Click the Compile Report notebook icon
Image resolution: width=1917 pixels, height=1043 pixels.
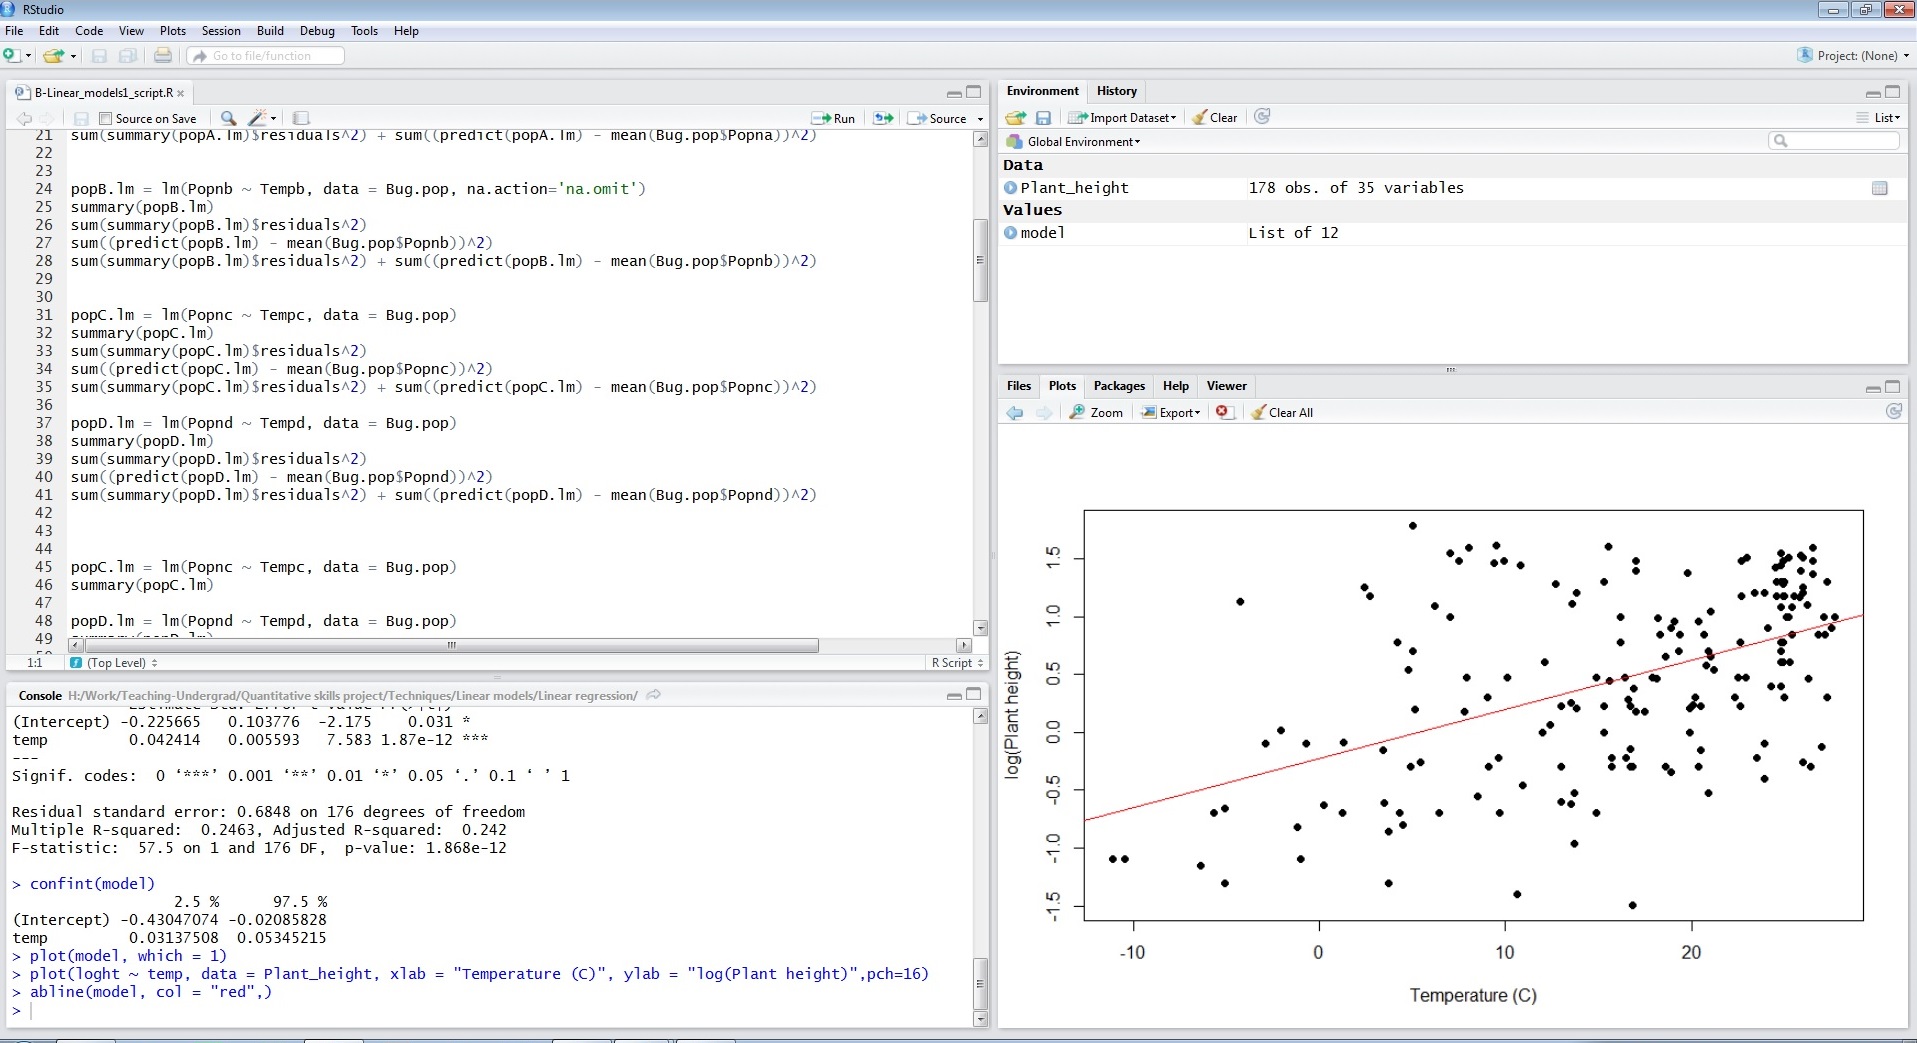coord(301,118)
